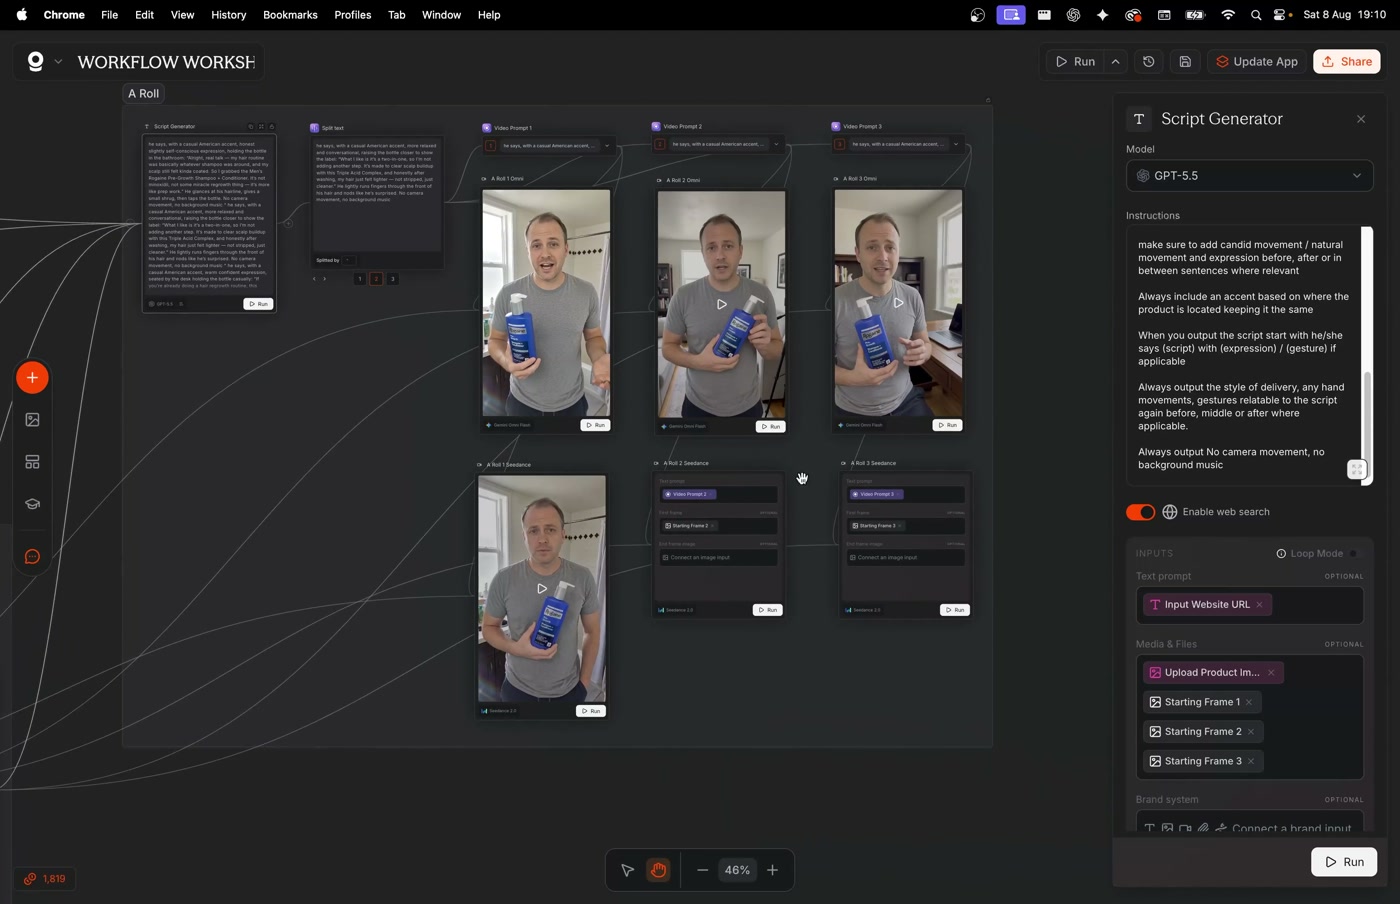Viewport: 1400px width, 904px height.
Task: Zoom in with the plus icon
Action: pyautogui.click(x=772, y=870)
